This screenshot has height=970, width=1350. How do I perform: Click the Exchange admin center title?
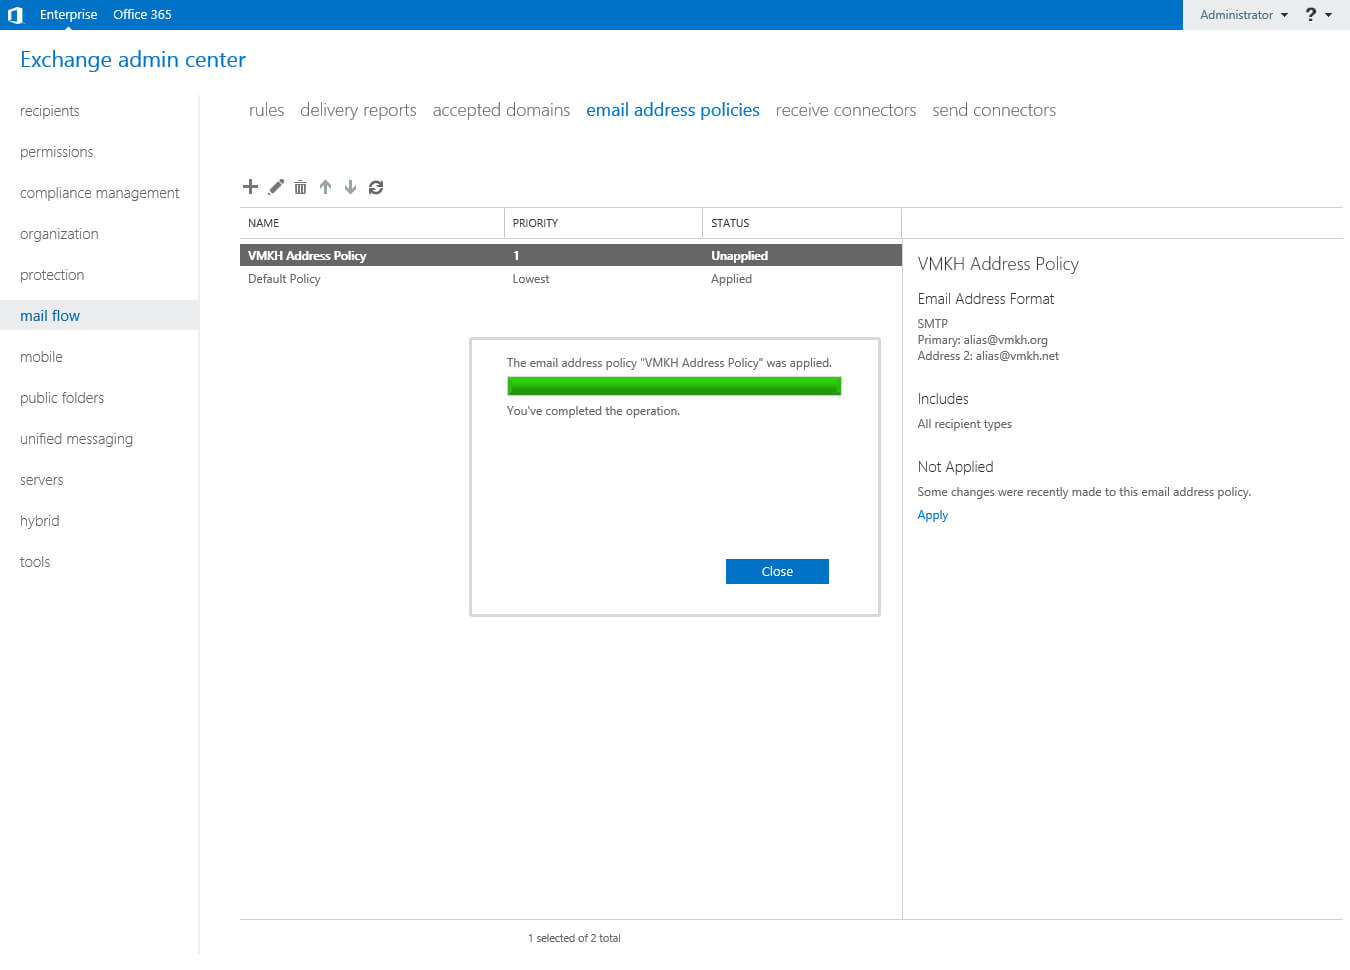click(x=133, y=60)
